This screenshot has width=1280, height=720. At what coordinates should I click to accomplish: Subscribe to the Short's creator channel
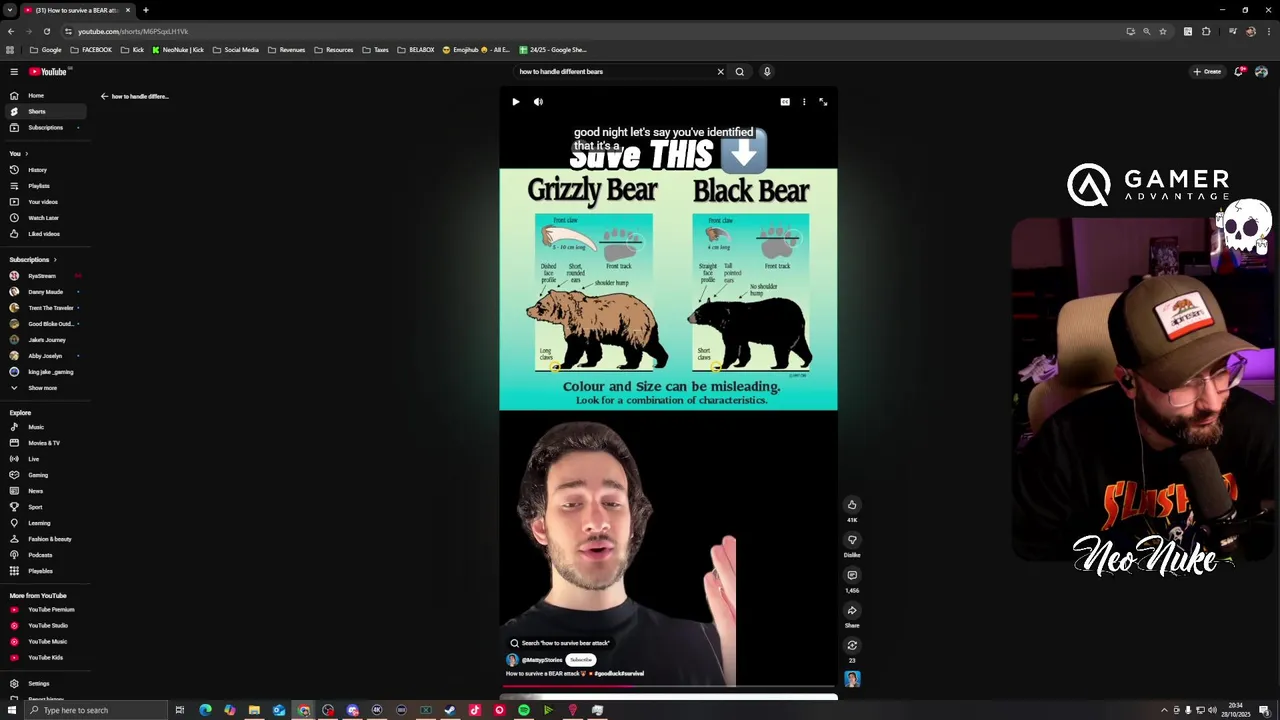pyautogui.click(x=581, y=660)
